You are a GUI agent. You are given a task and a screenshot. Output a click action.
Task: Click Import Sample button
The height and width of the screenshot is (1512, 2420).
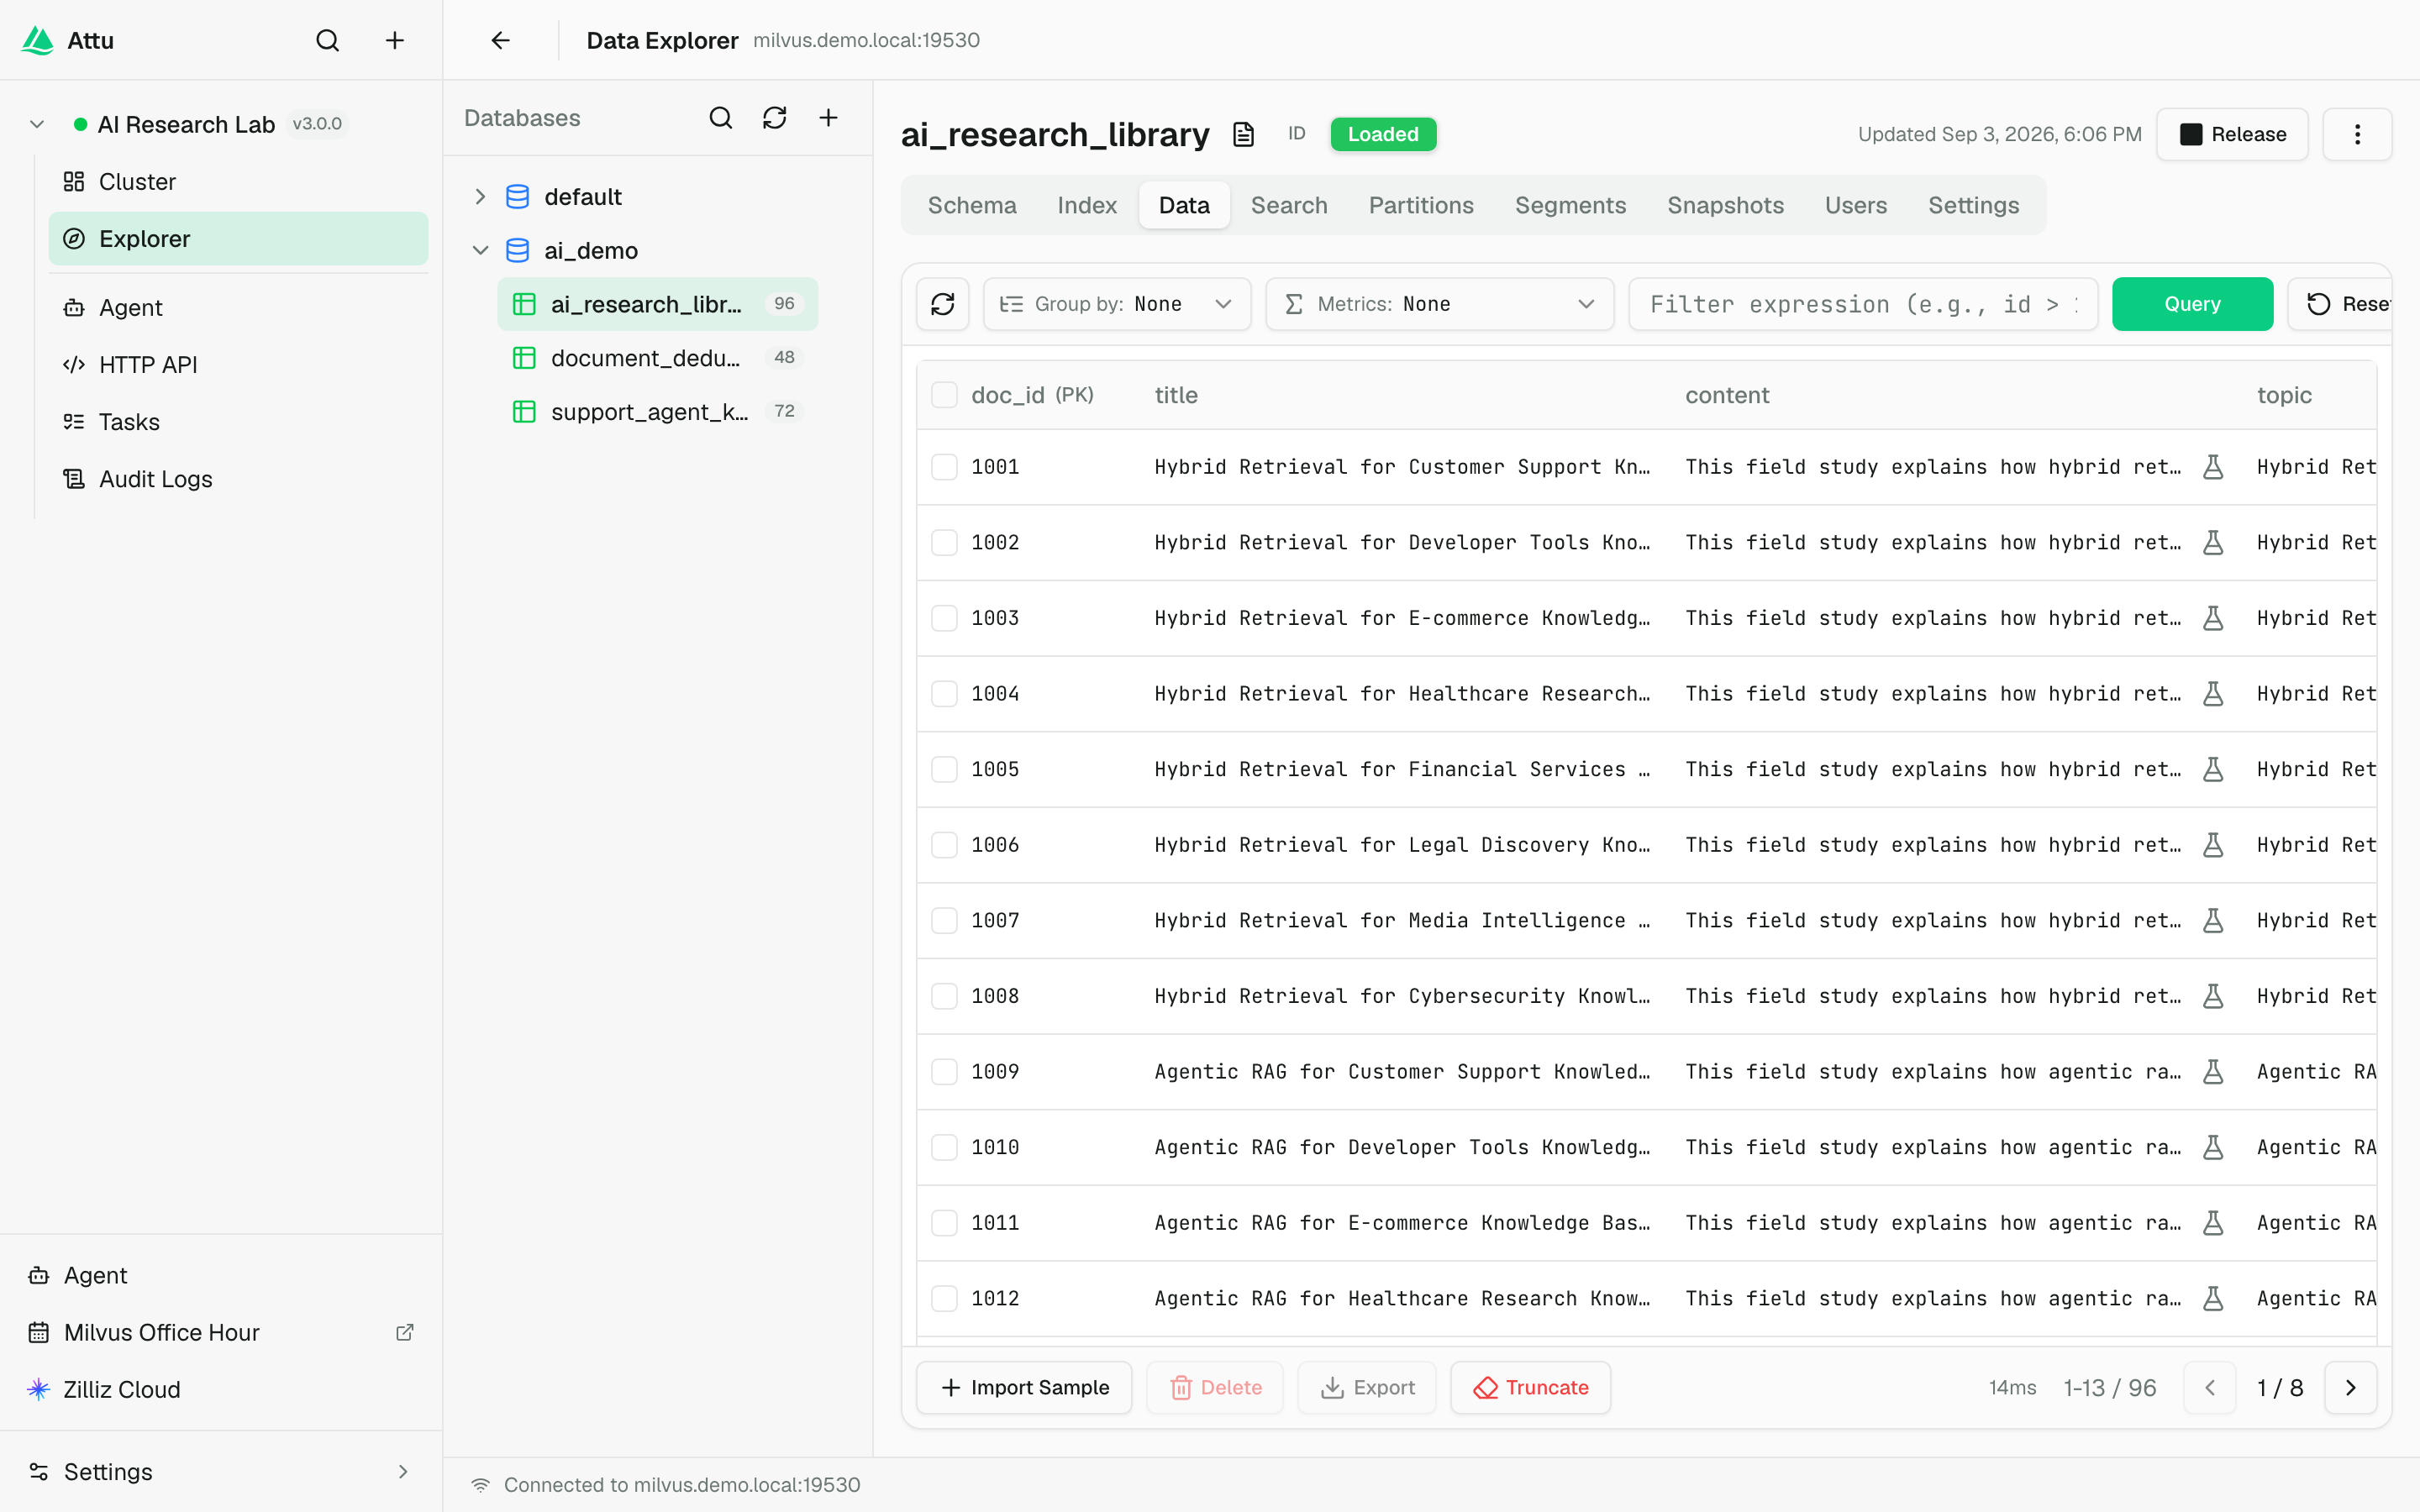pos(1024,1388)
